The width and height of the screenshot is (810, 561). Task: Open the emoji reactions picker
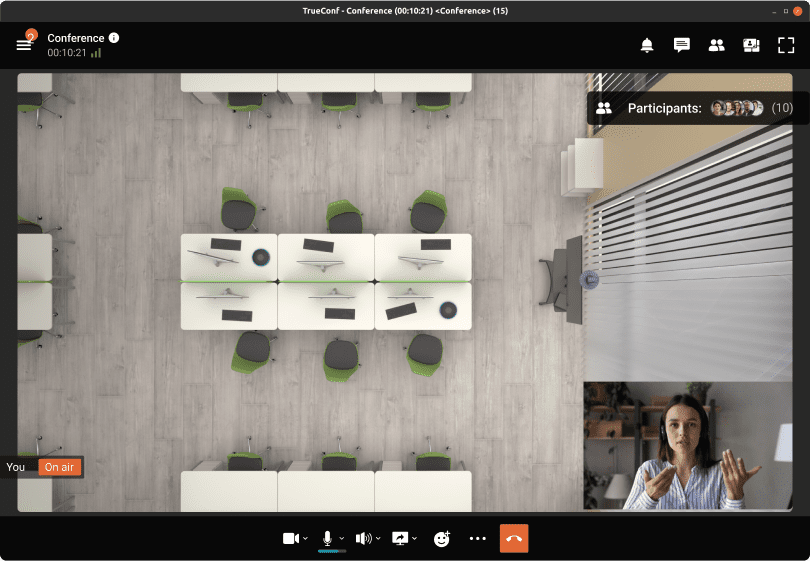[x=441, y=538]
